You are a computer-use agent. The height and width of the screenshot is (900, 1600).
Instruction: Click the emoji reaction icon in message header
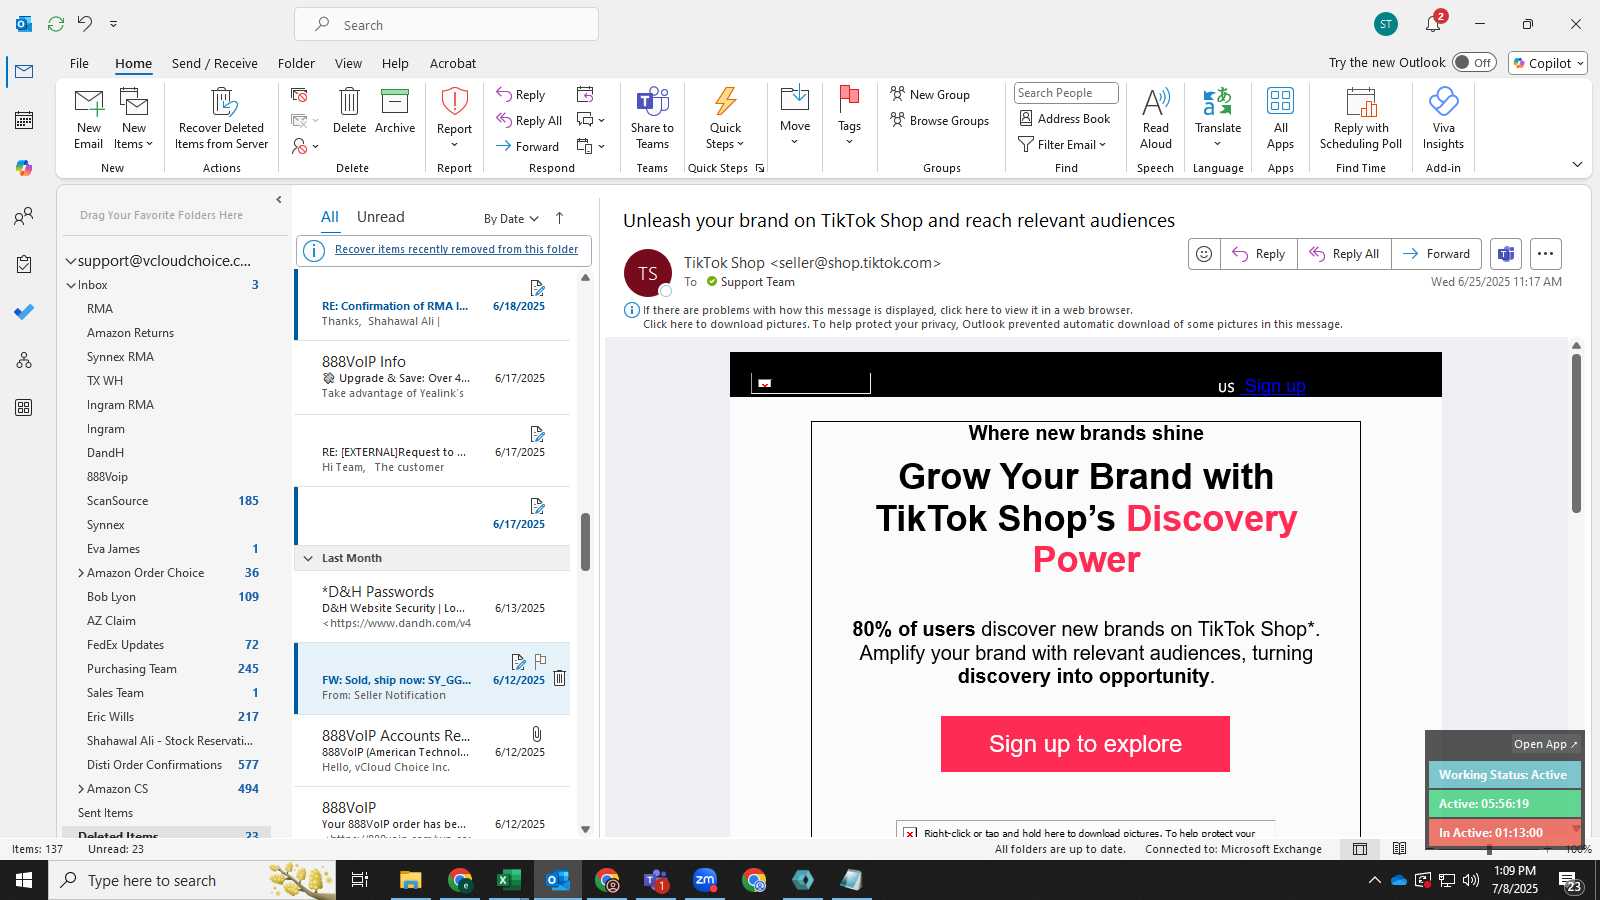(x=1204, y=254)
